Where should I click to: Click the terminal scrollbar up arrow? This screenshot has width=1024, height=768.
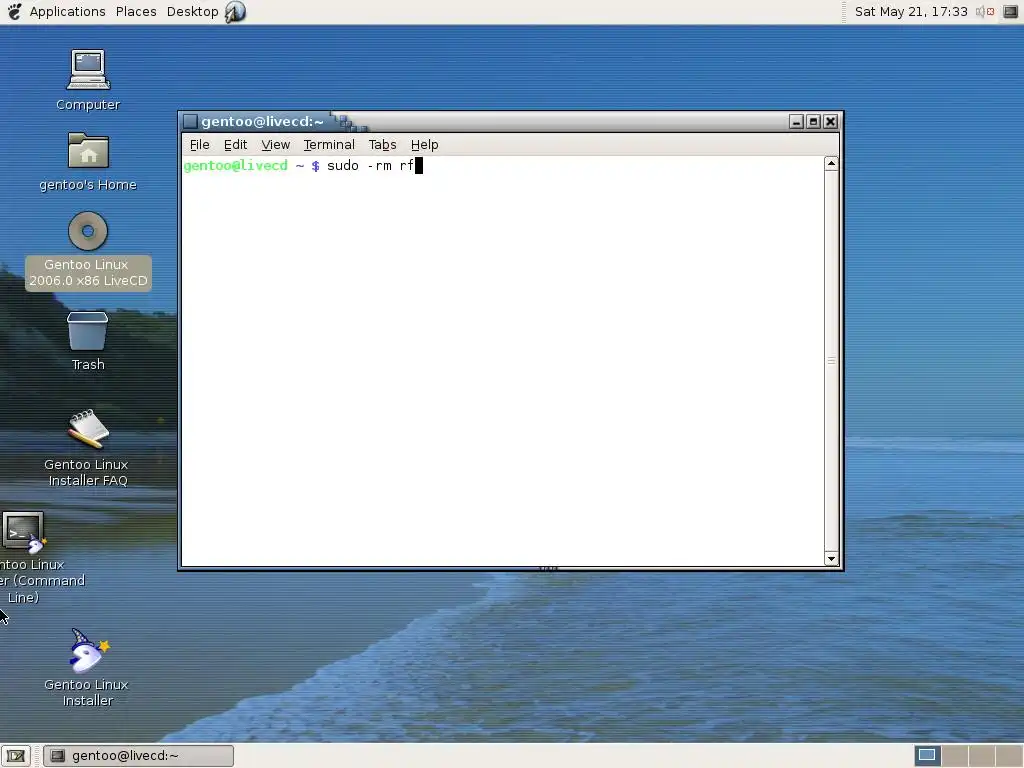[831, 163]
